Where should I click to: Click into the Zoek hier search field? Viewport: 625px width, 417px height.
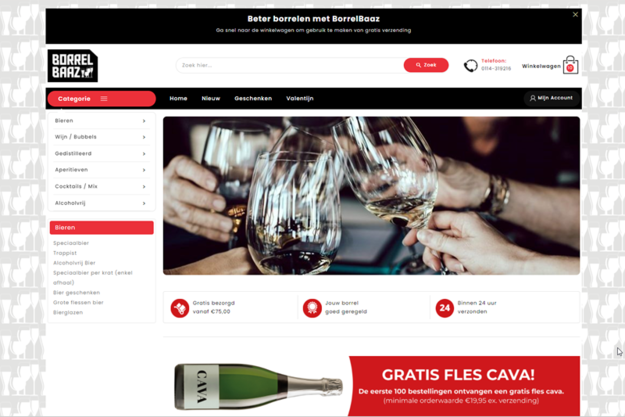pos(290,65)
